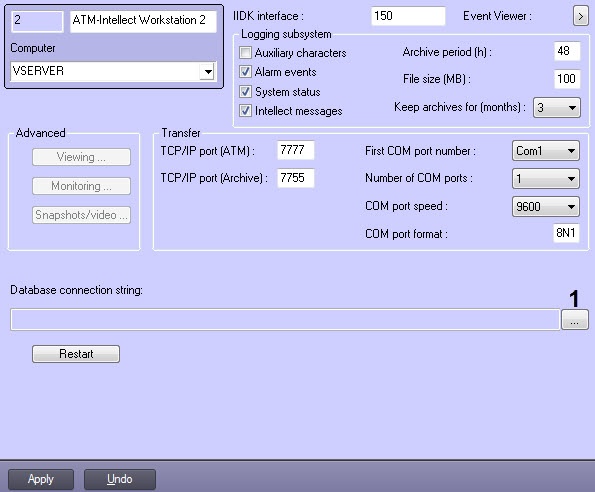Viewport: 595px width, 492px height.
Task: Click the TCP/IP port (ATM) field
Action: click(296, 150)
